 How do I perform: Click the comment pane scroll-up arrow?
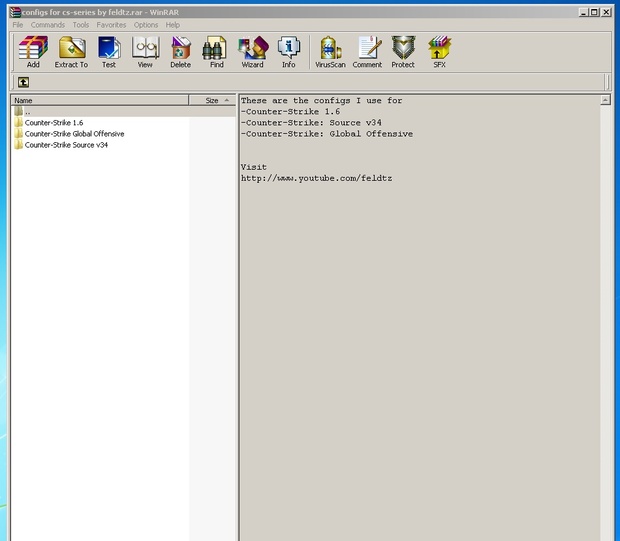(605, 100)
